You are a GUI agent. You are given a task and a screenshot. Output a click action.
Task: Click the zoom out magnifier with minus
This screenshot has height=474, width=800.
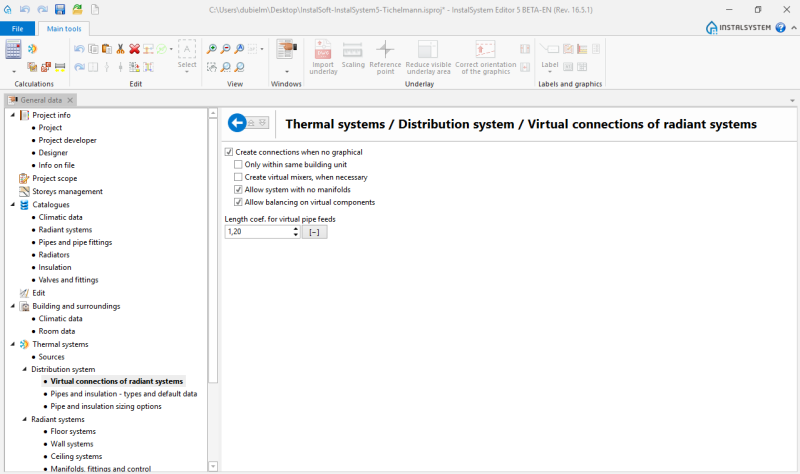[225, 49]
